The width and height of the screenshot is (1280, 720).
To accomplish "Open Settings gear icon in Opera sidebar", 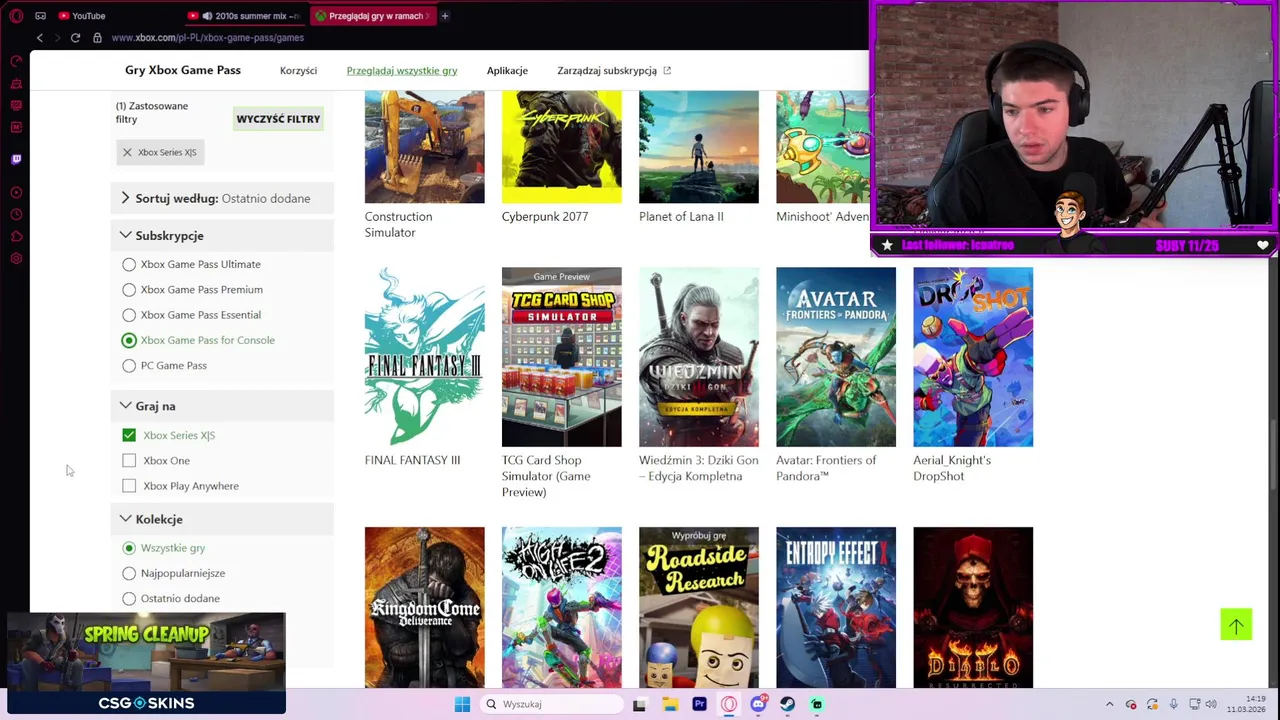I will (16, 258).
